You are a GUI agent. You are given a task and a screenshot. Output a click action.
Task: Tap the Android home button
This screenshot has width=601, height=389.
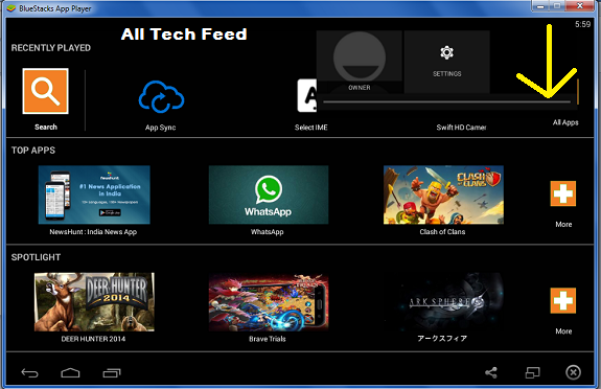(71, 373)
